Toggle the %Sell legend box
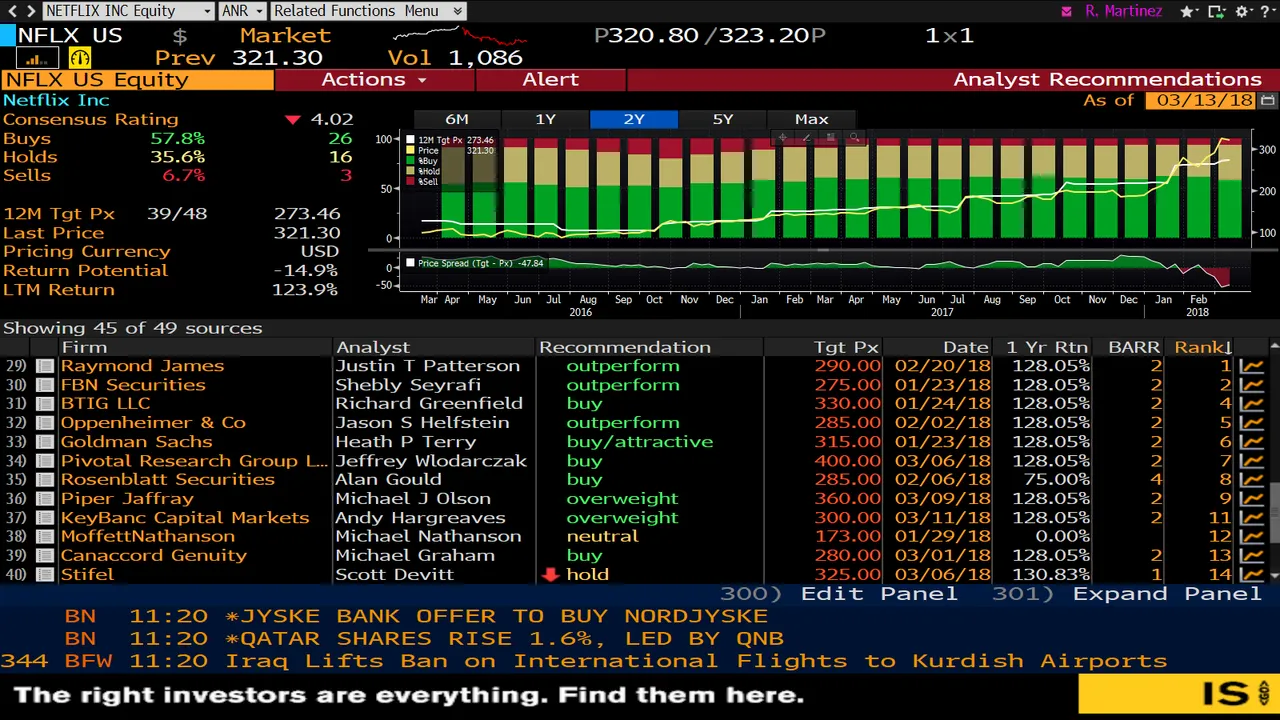 [x=411, y=182]
